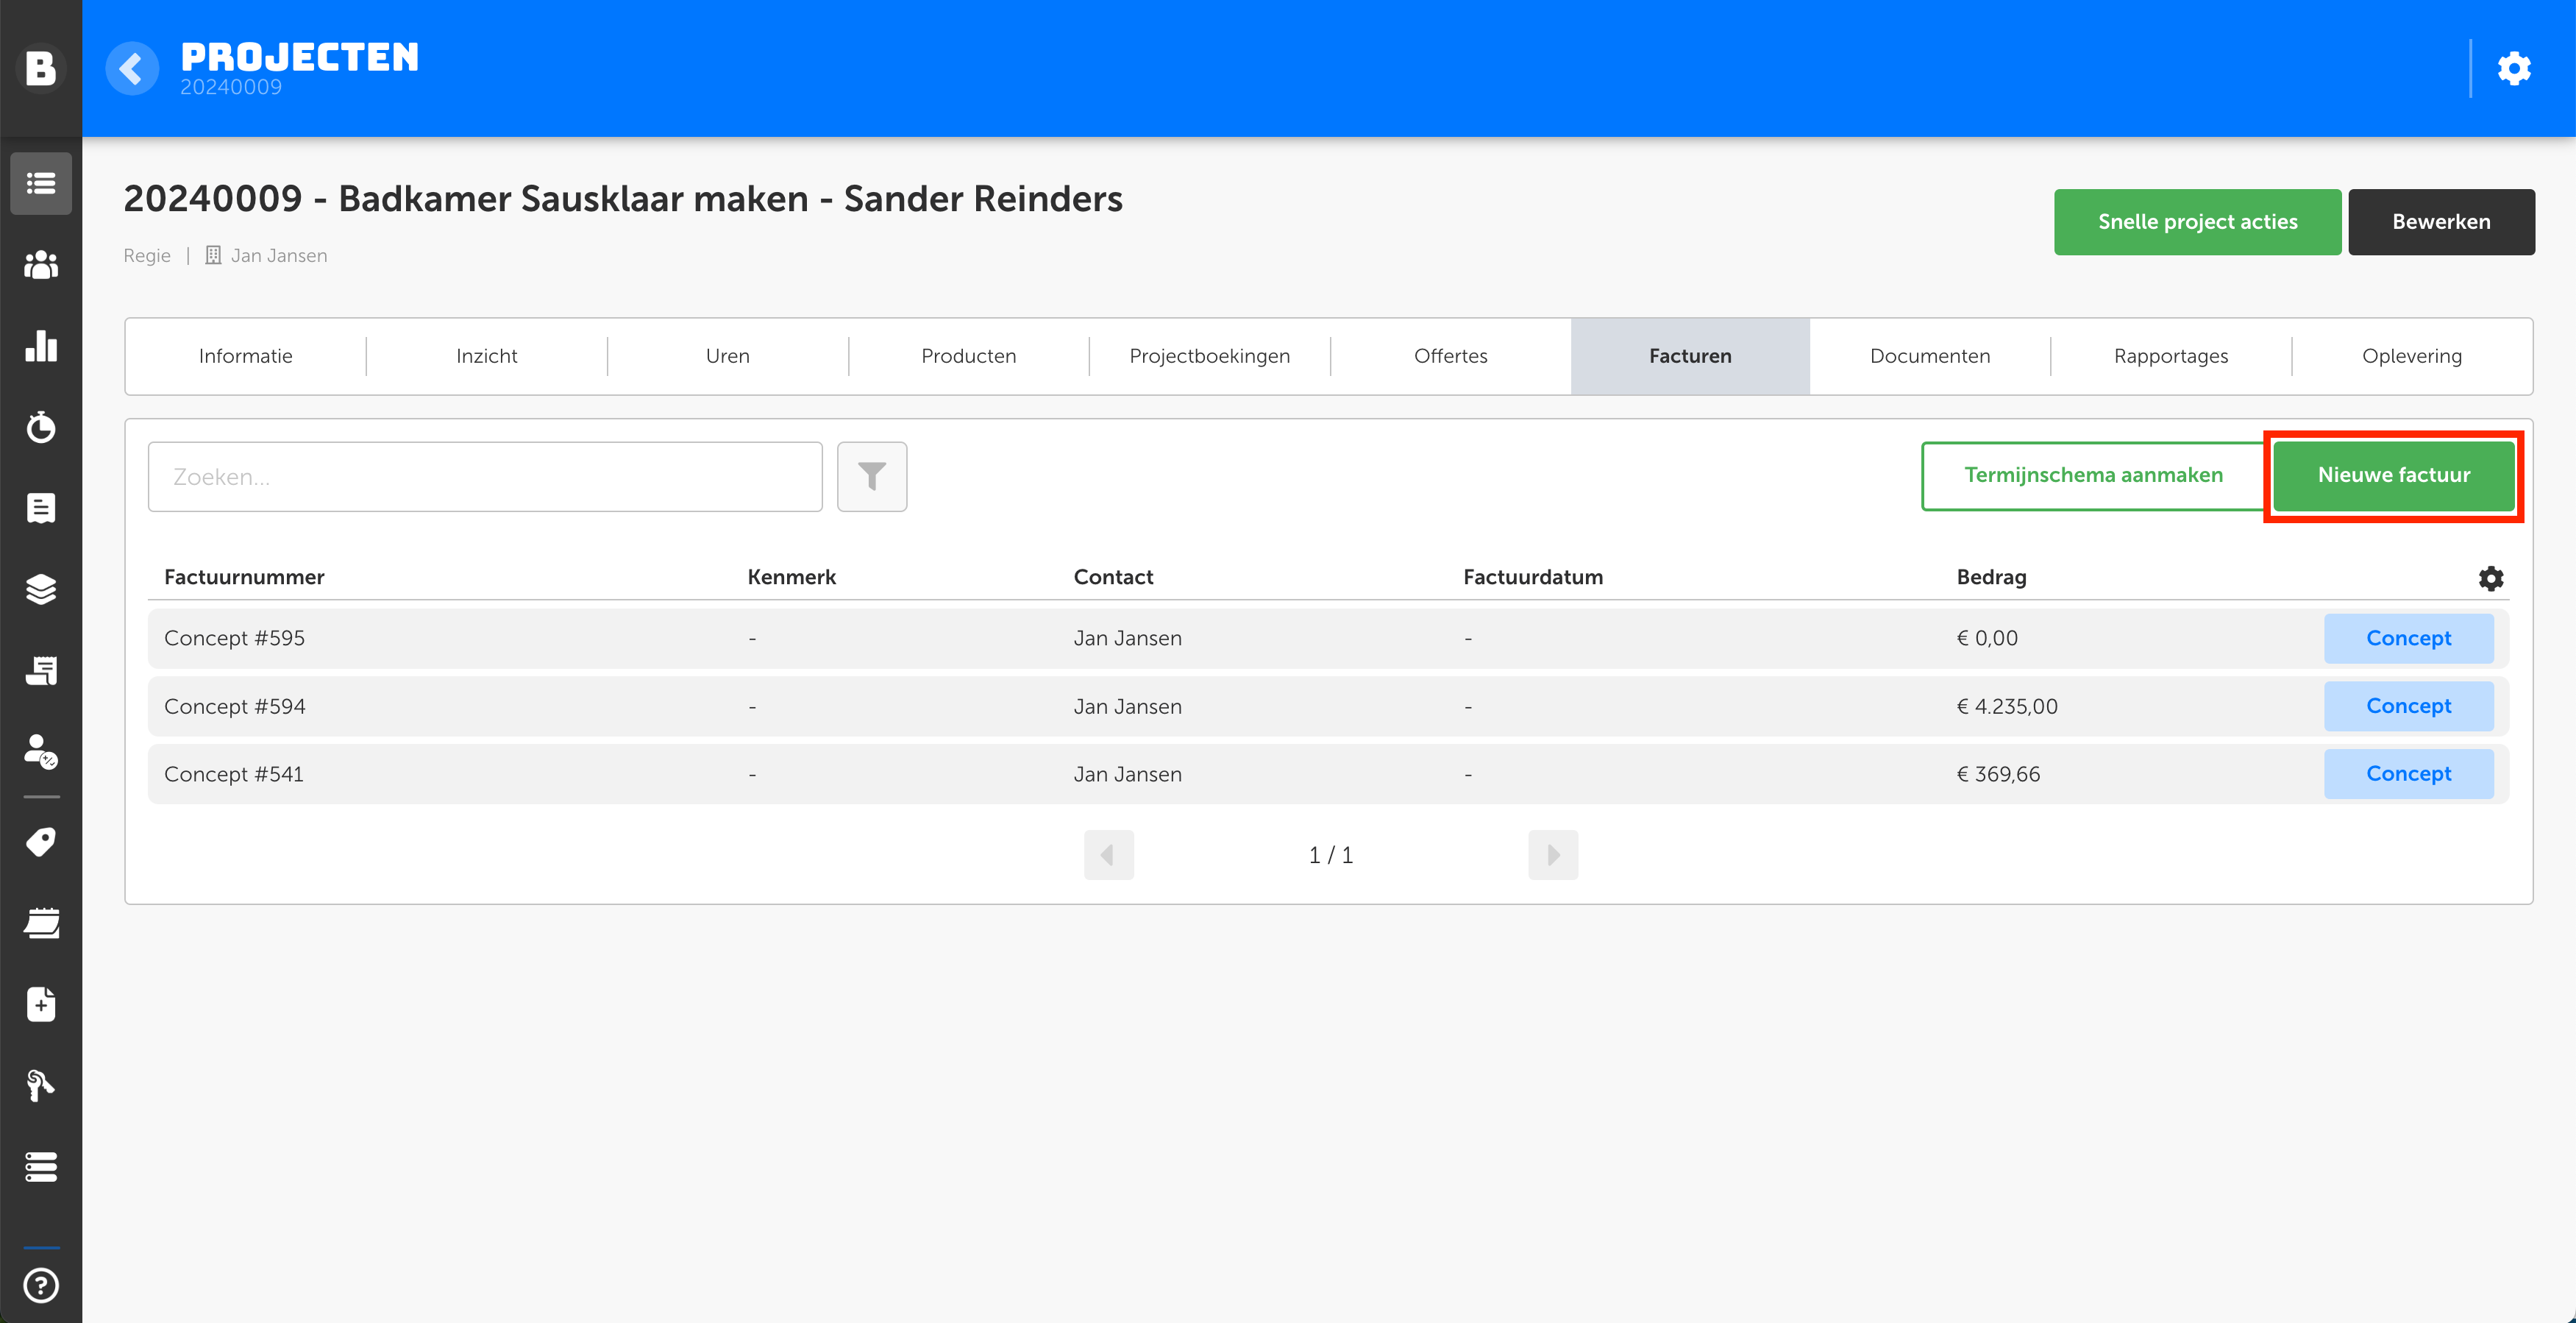This screenshot has height=1323, width=2576.
Task: Open the contacts group sidebar icon
Action: click(41, 265)
